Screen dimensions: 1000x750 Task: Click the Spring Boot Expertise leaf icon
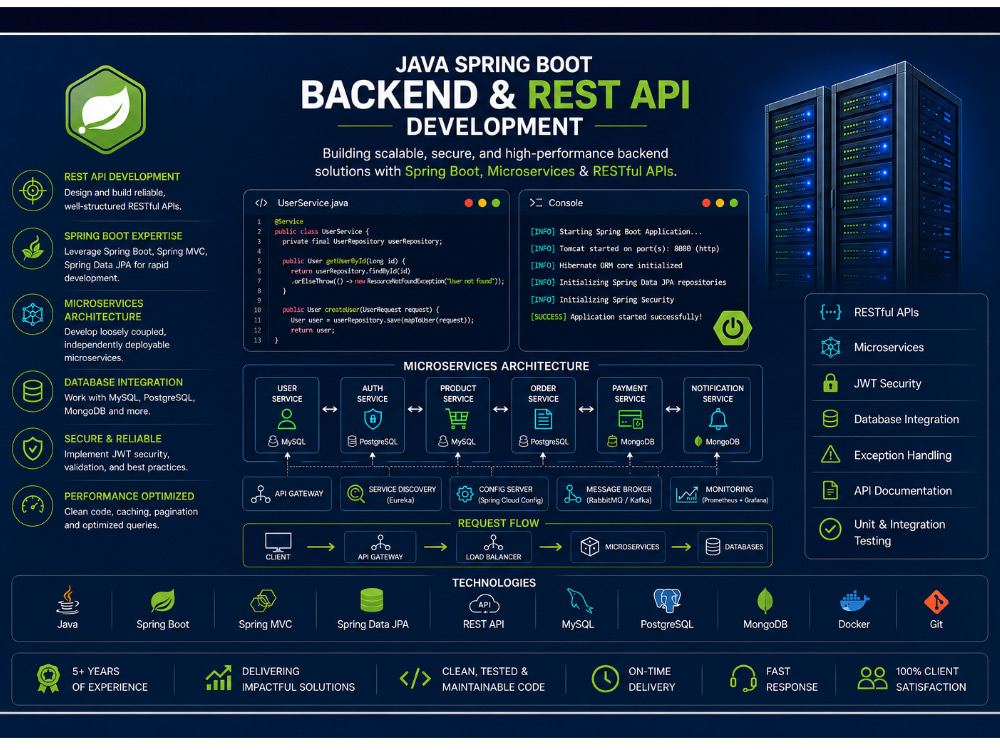click(x=33, y=249)
